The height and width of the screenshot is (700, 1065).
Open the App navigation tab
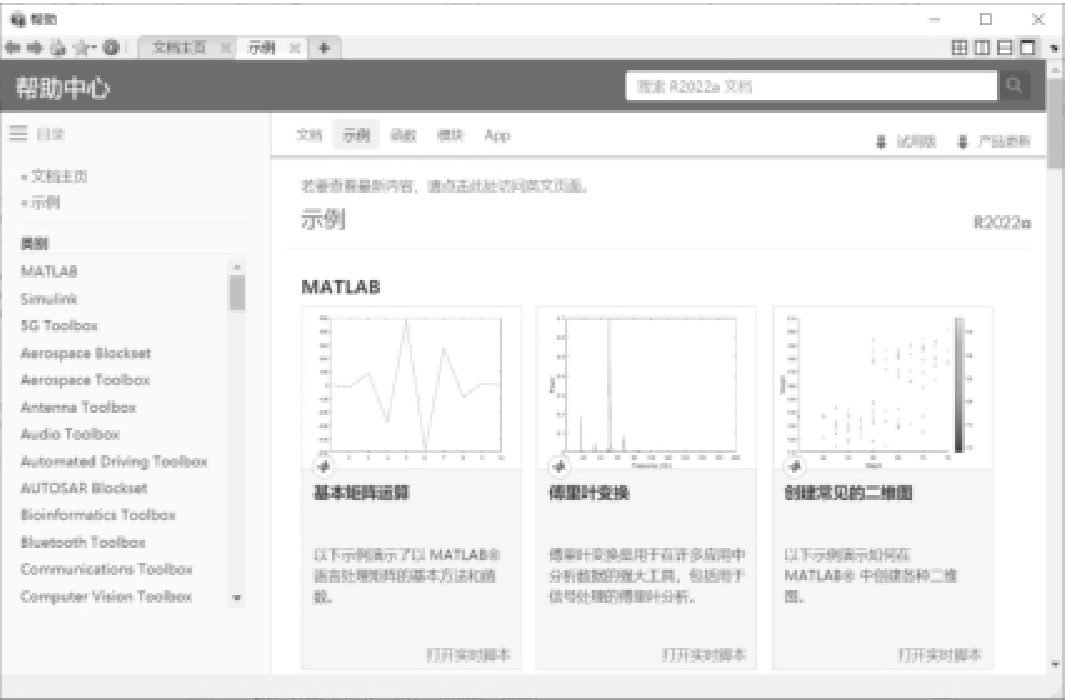point(497,136)
